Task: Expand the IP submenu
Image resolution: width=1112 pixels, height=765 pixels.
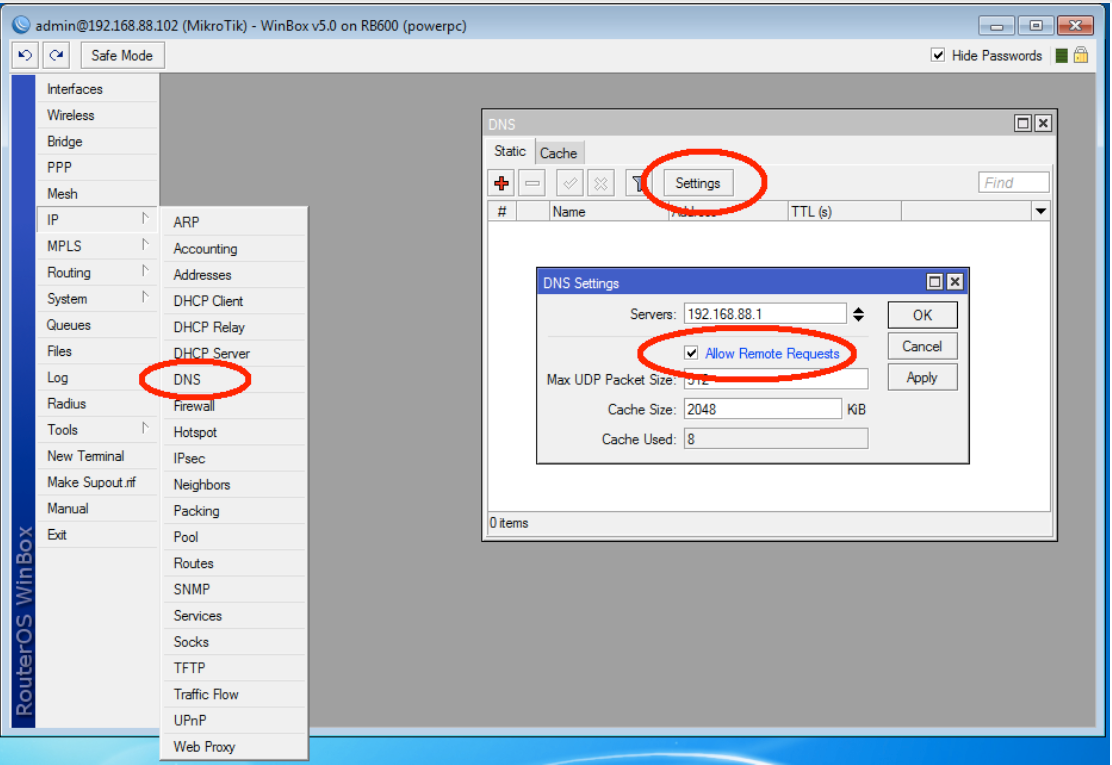Action: point(97,220)
